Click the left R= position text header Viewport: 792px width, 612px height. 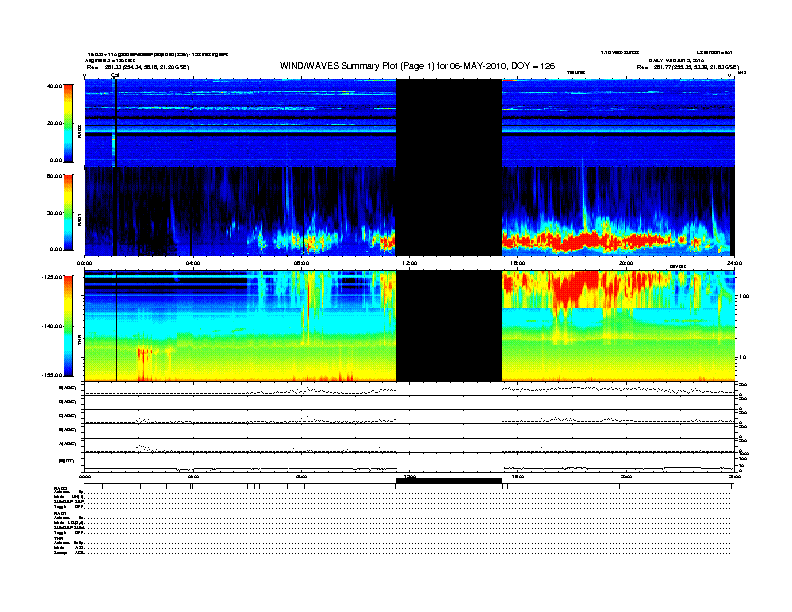pyautogui.click(x=138, y=67)
